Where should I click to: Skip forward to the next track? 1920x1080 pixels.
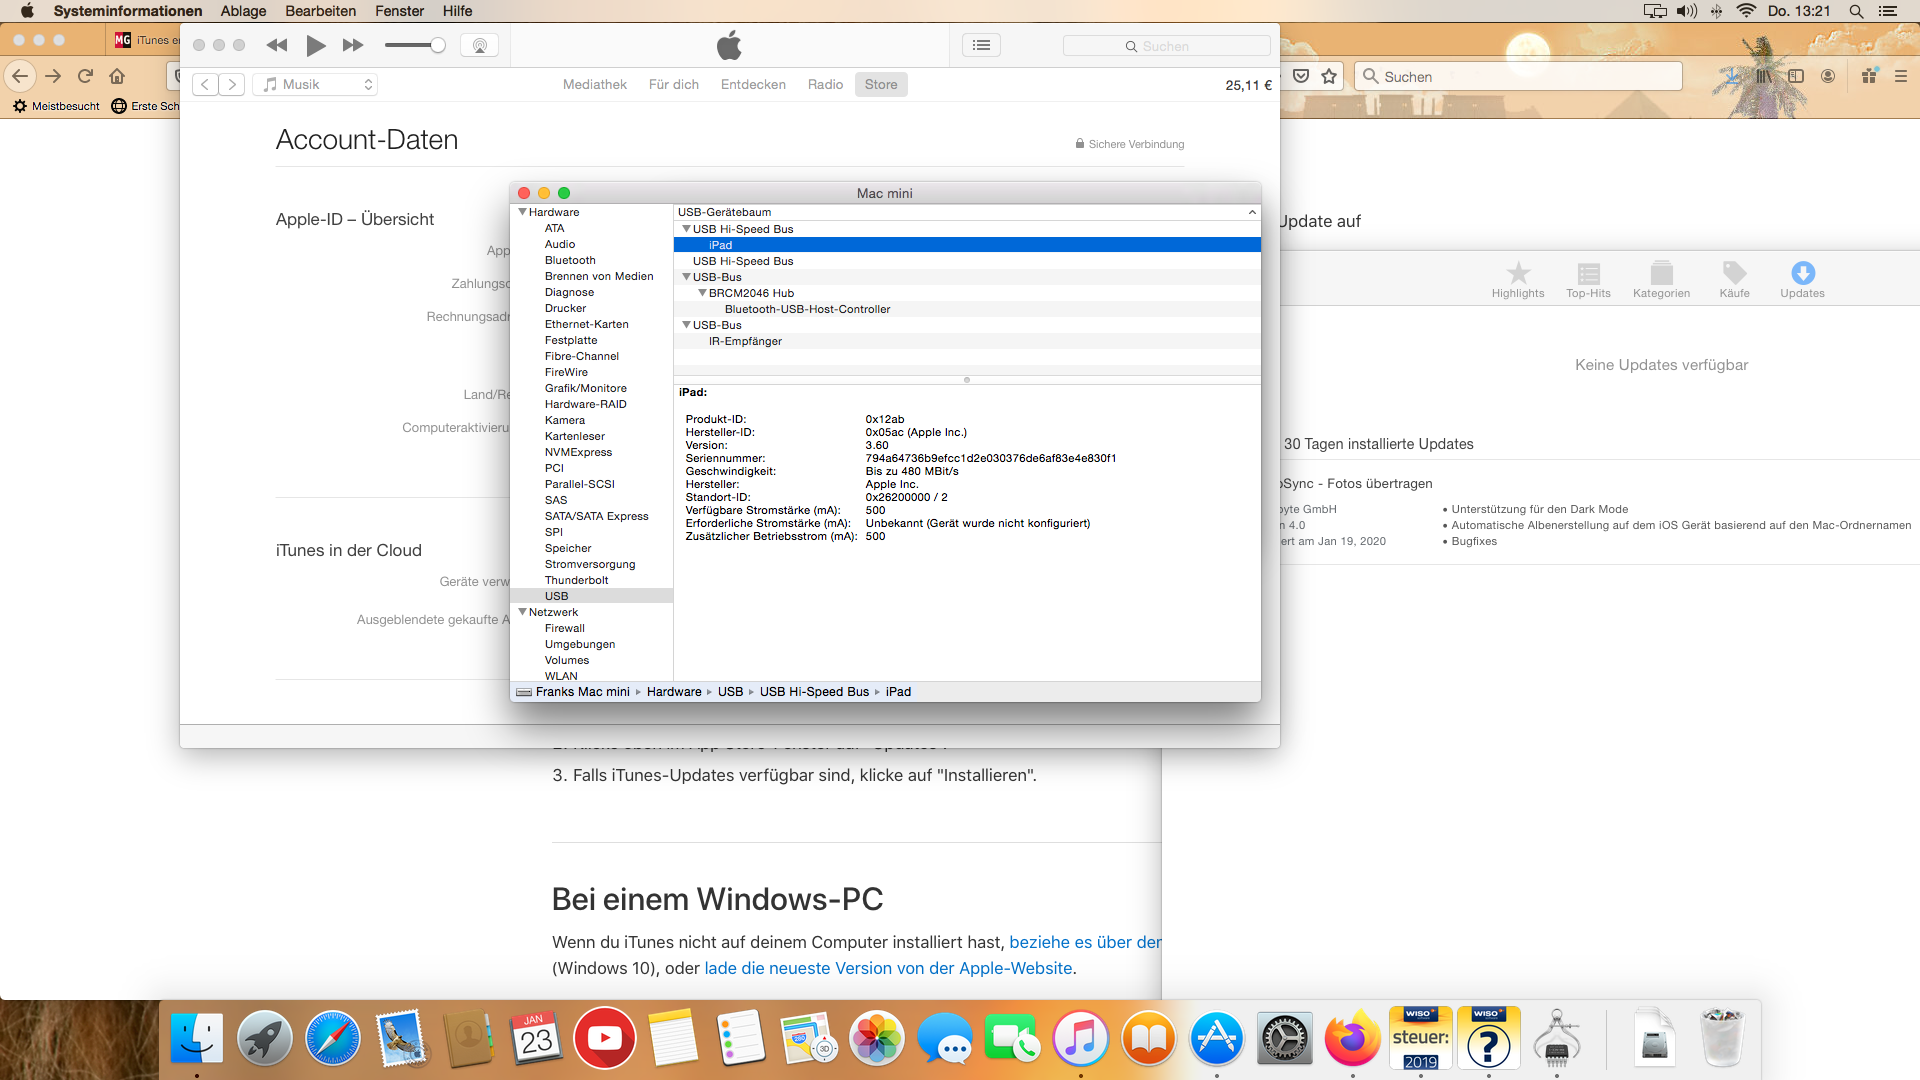tap(353, 45)
